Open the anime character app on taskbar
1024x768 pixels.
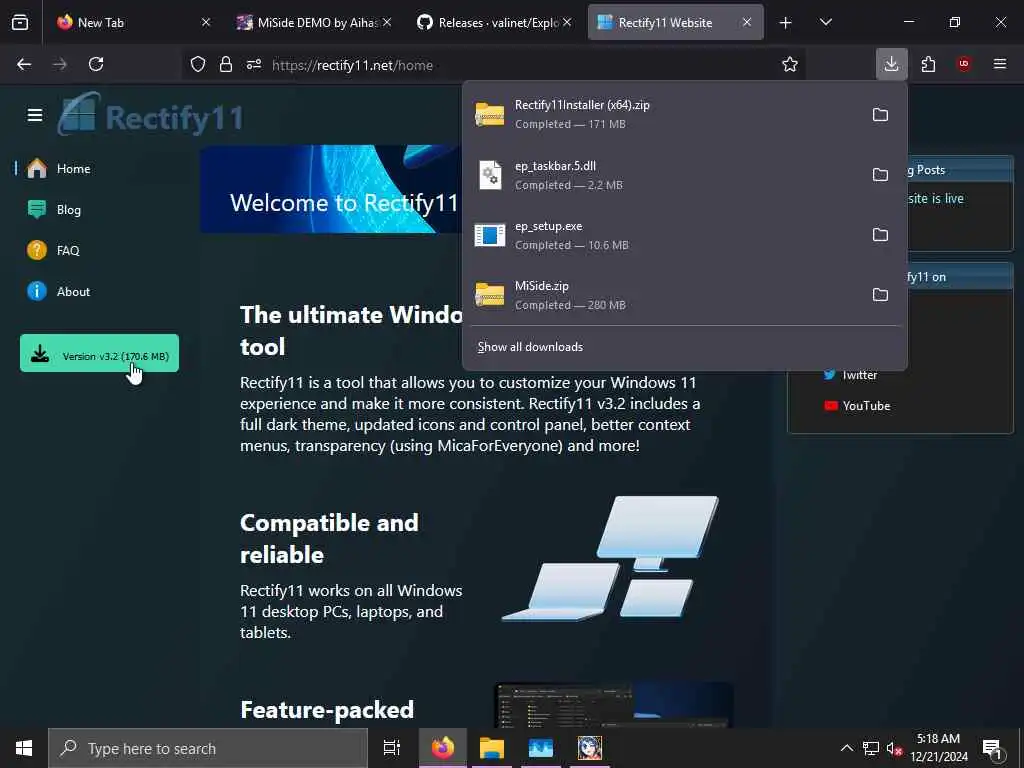point(590,748)
